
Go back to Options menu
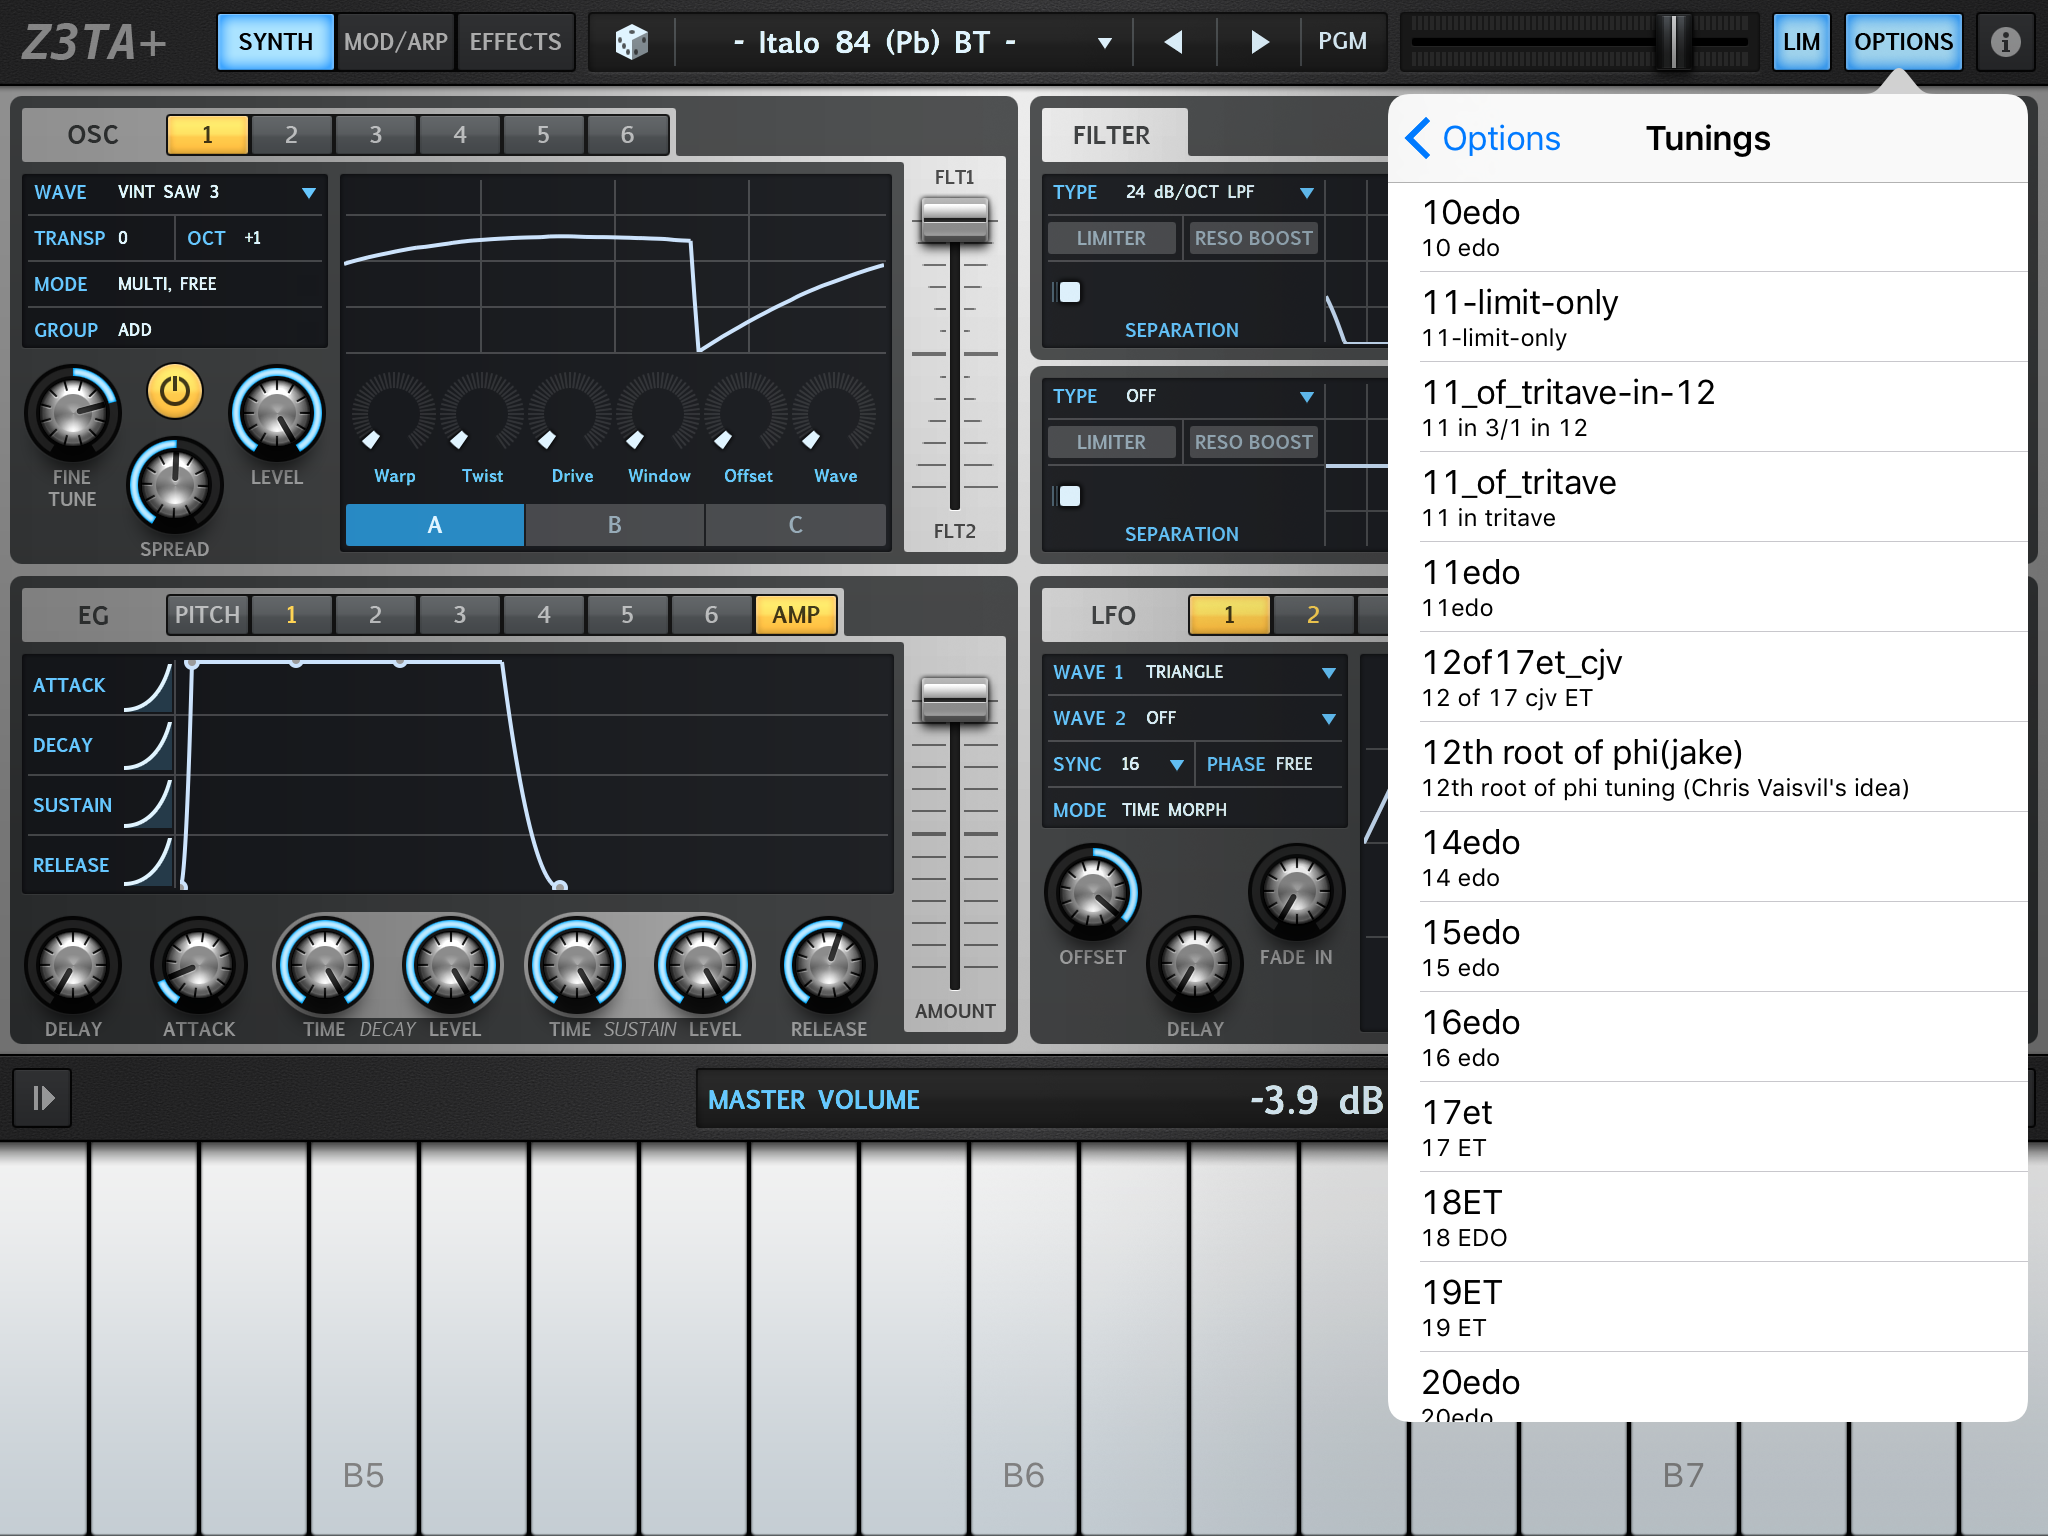pos(1483,138)
